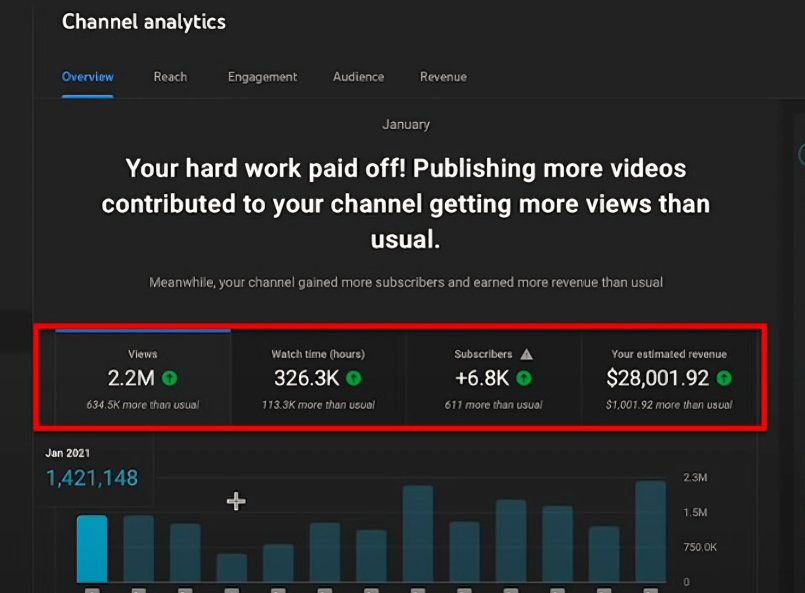The height and width of the screenshot is (593, 805).
Task: Click the Channel analytics heading
Action: point(144,22)
